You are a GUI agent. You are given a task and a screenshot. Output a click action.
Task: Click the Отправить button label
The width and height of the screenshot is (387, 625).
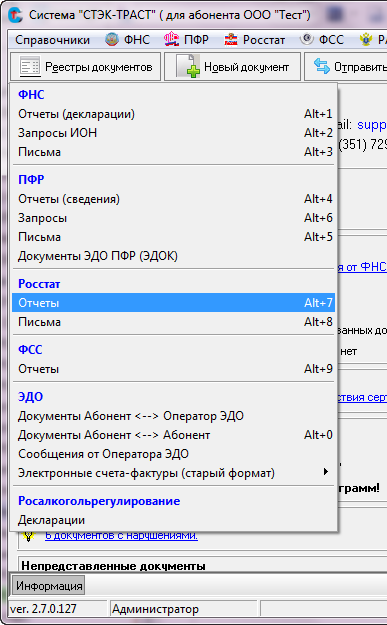click(360, 67)
